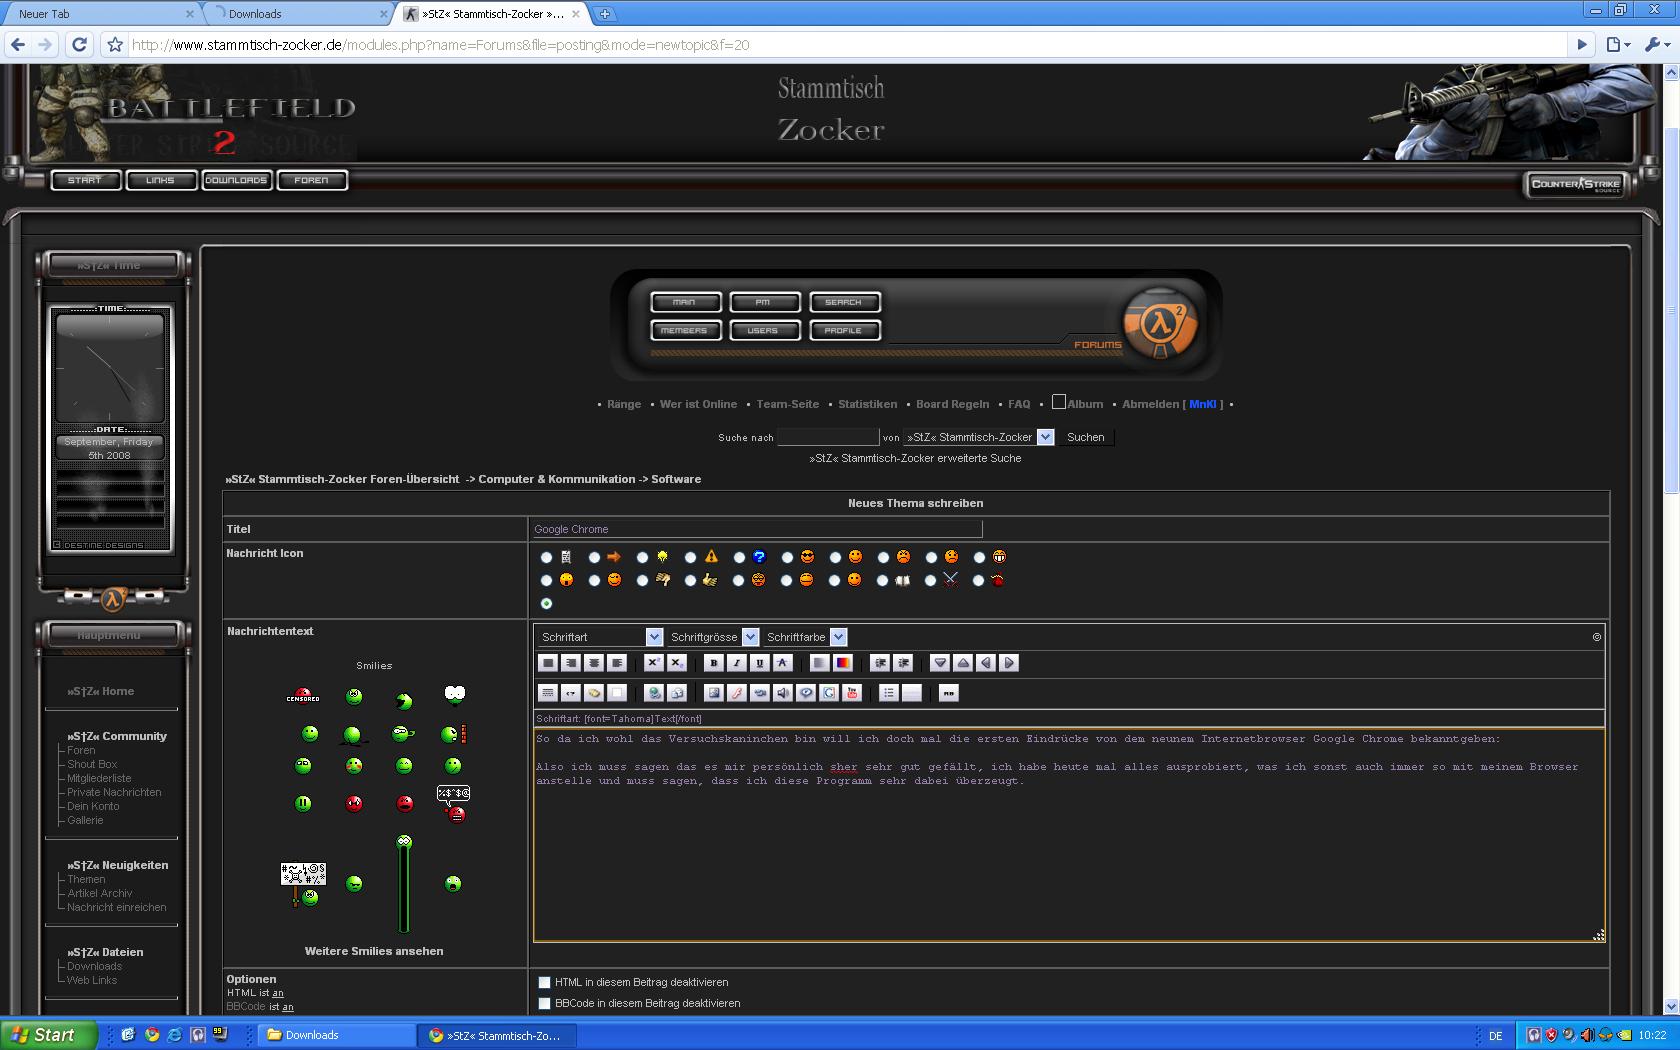
Task: Check HTML in diesem Beitrag deaktivieren
Action: (x=545, y=982)
